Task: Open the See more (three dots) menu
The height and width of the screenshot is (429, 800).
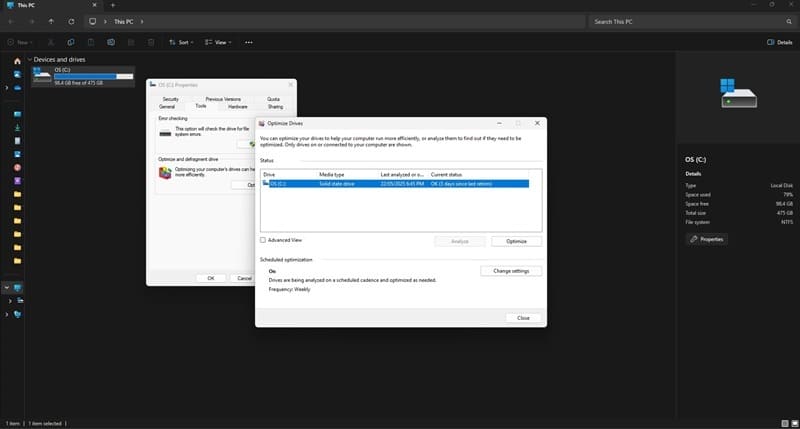Action: pos(249,43)
